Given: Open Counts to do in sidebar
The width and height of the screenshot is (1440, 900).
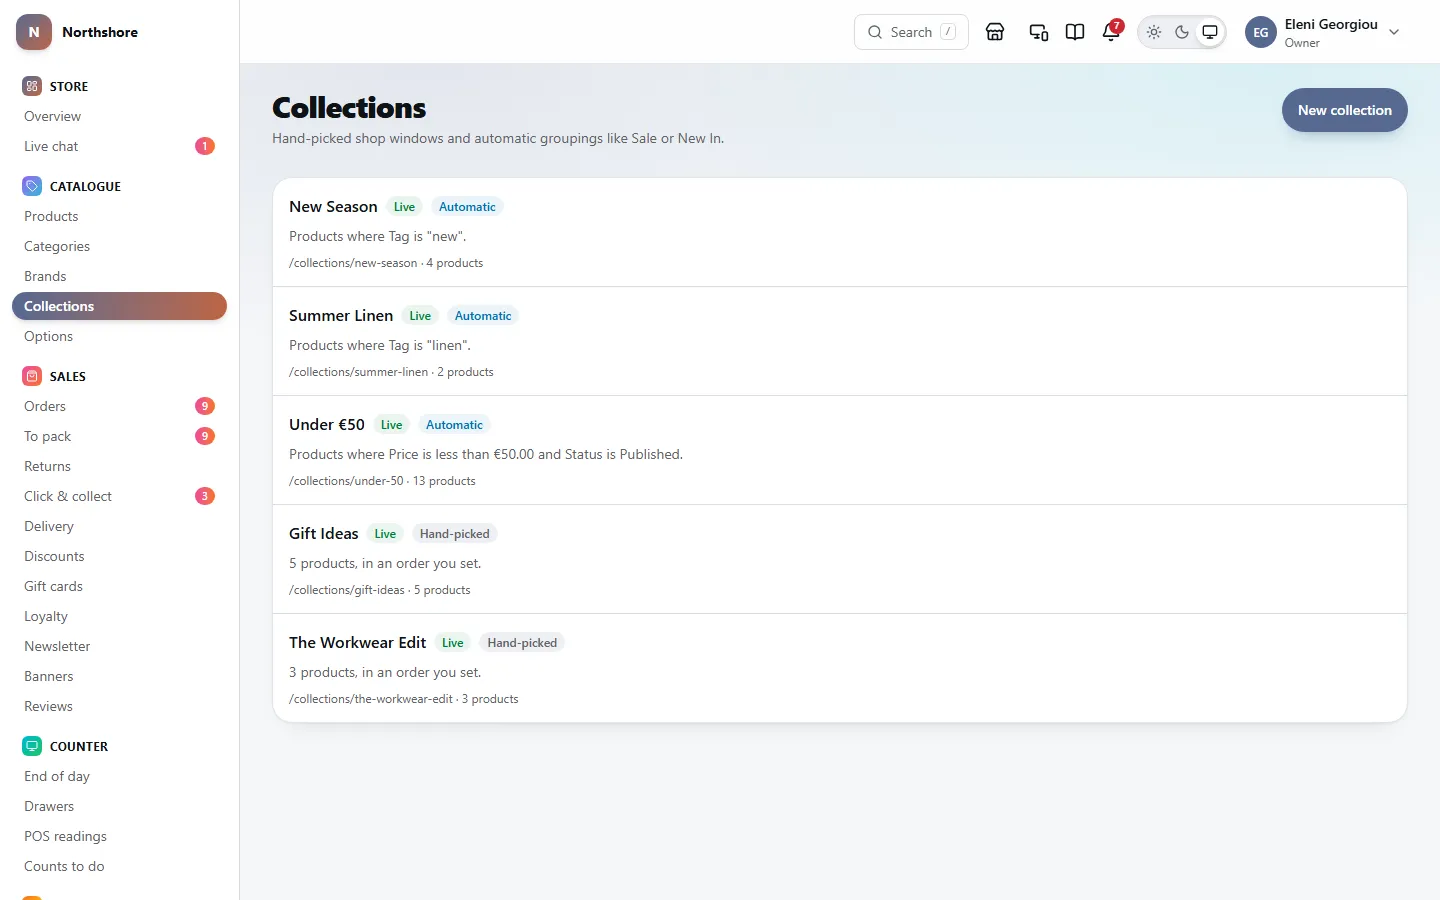Looking at the screenshot, I should [x=119, y=866].
